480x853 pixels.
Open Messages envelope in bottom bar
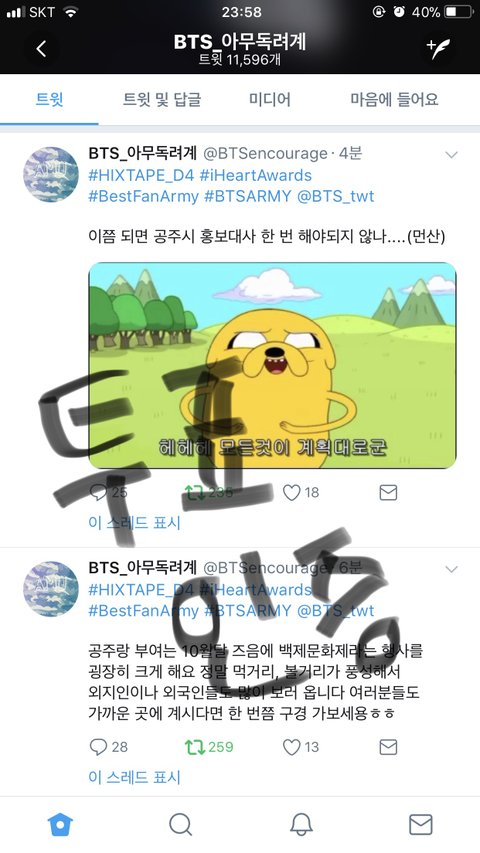(x=421, y=825)
